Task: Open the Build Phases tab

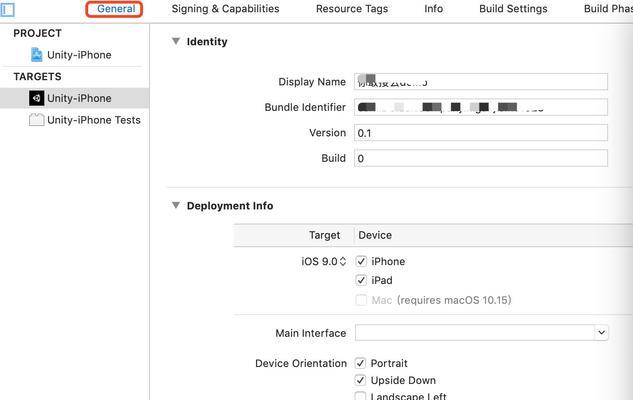Action: click(608, 8)
